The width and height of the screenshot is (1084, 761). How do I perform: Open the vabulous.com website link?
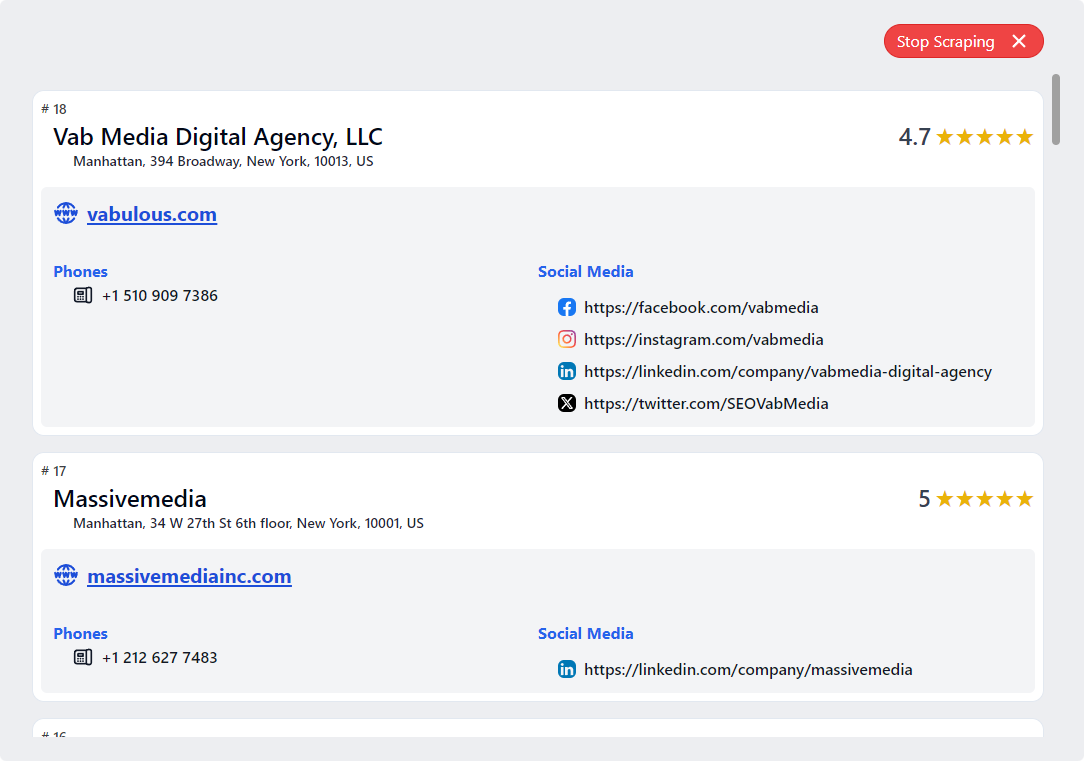click(152, 215)
